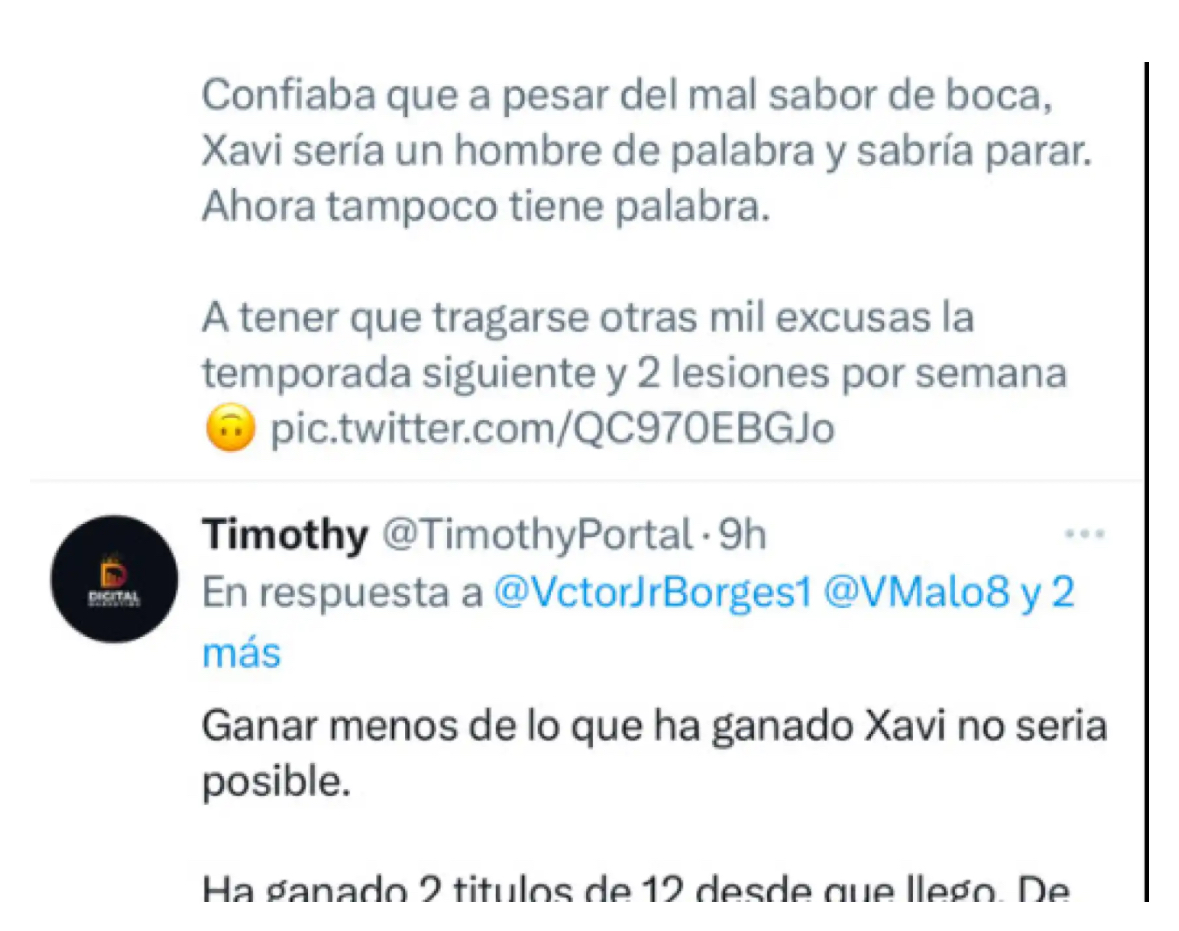The width and height of the screenshot is (1179, 931).
Task: Click the "temporada siguiente y 2 lesiones" line
Action: (635, 374)
